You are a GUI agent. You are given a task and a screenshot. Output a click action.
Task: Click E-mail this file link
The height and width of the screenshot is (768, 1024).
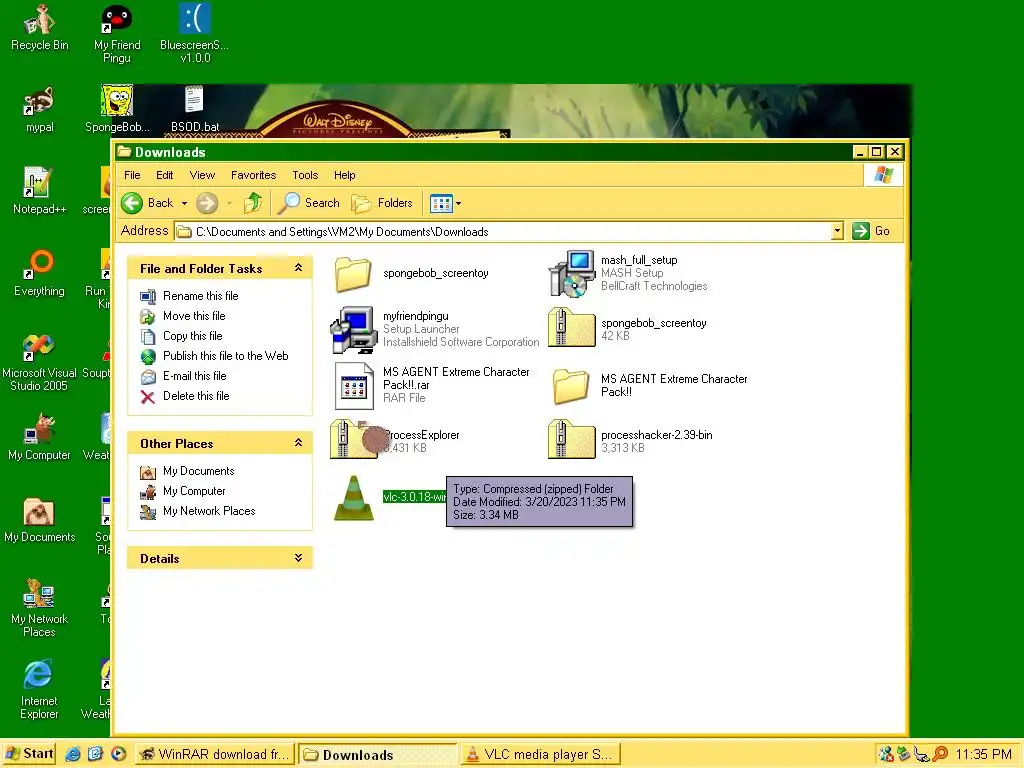pos(195,376)
